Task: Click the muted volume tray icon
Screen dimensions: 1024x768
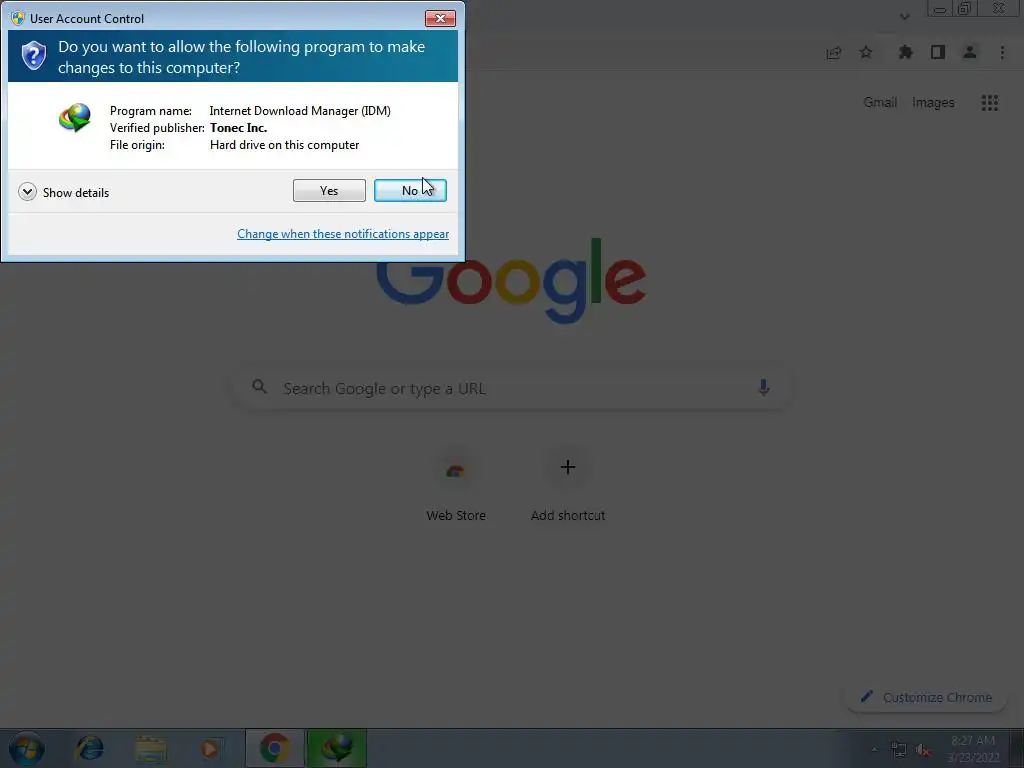Action: (x=923, y=750)
